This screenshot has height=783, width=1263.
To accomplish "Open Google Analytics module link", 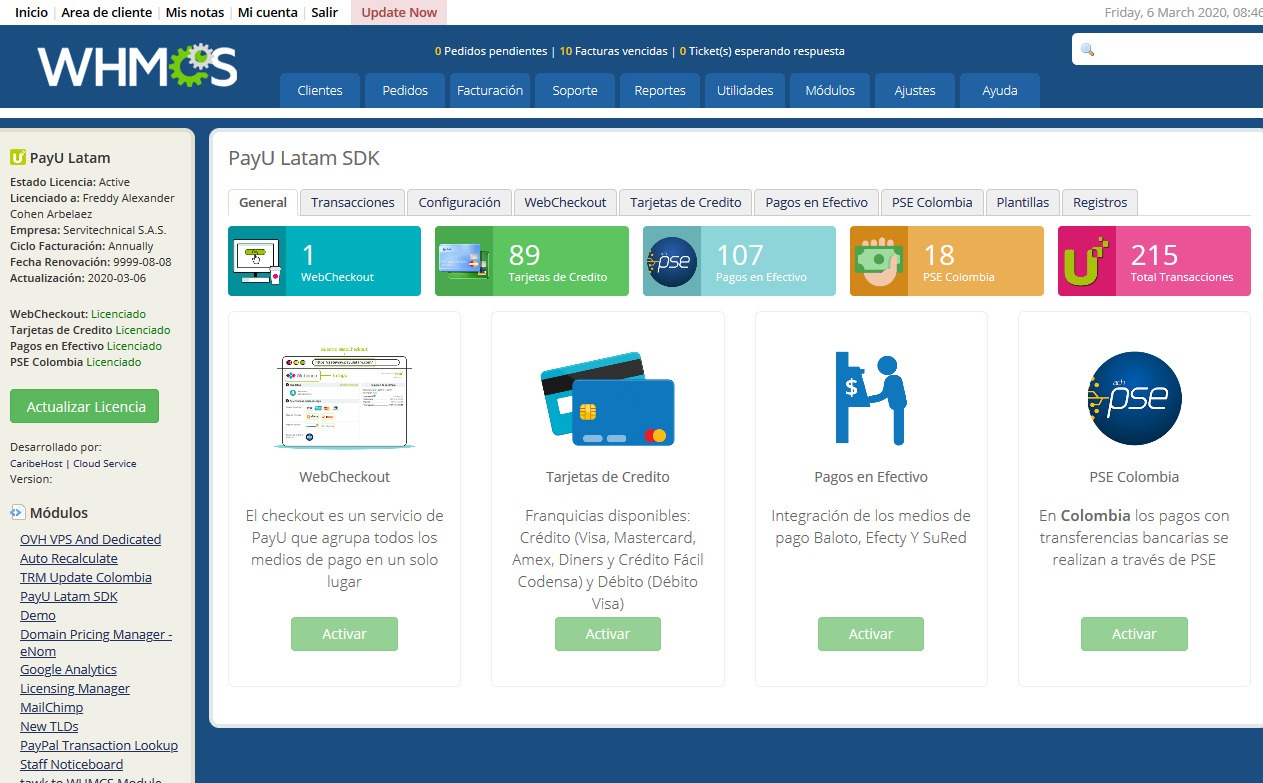I will point(68,669).
